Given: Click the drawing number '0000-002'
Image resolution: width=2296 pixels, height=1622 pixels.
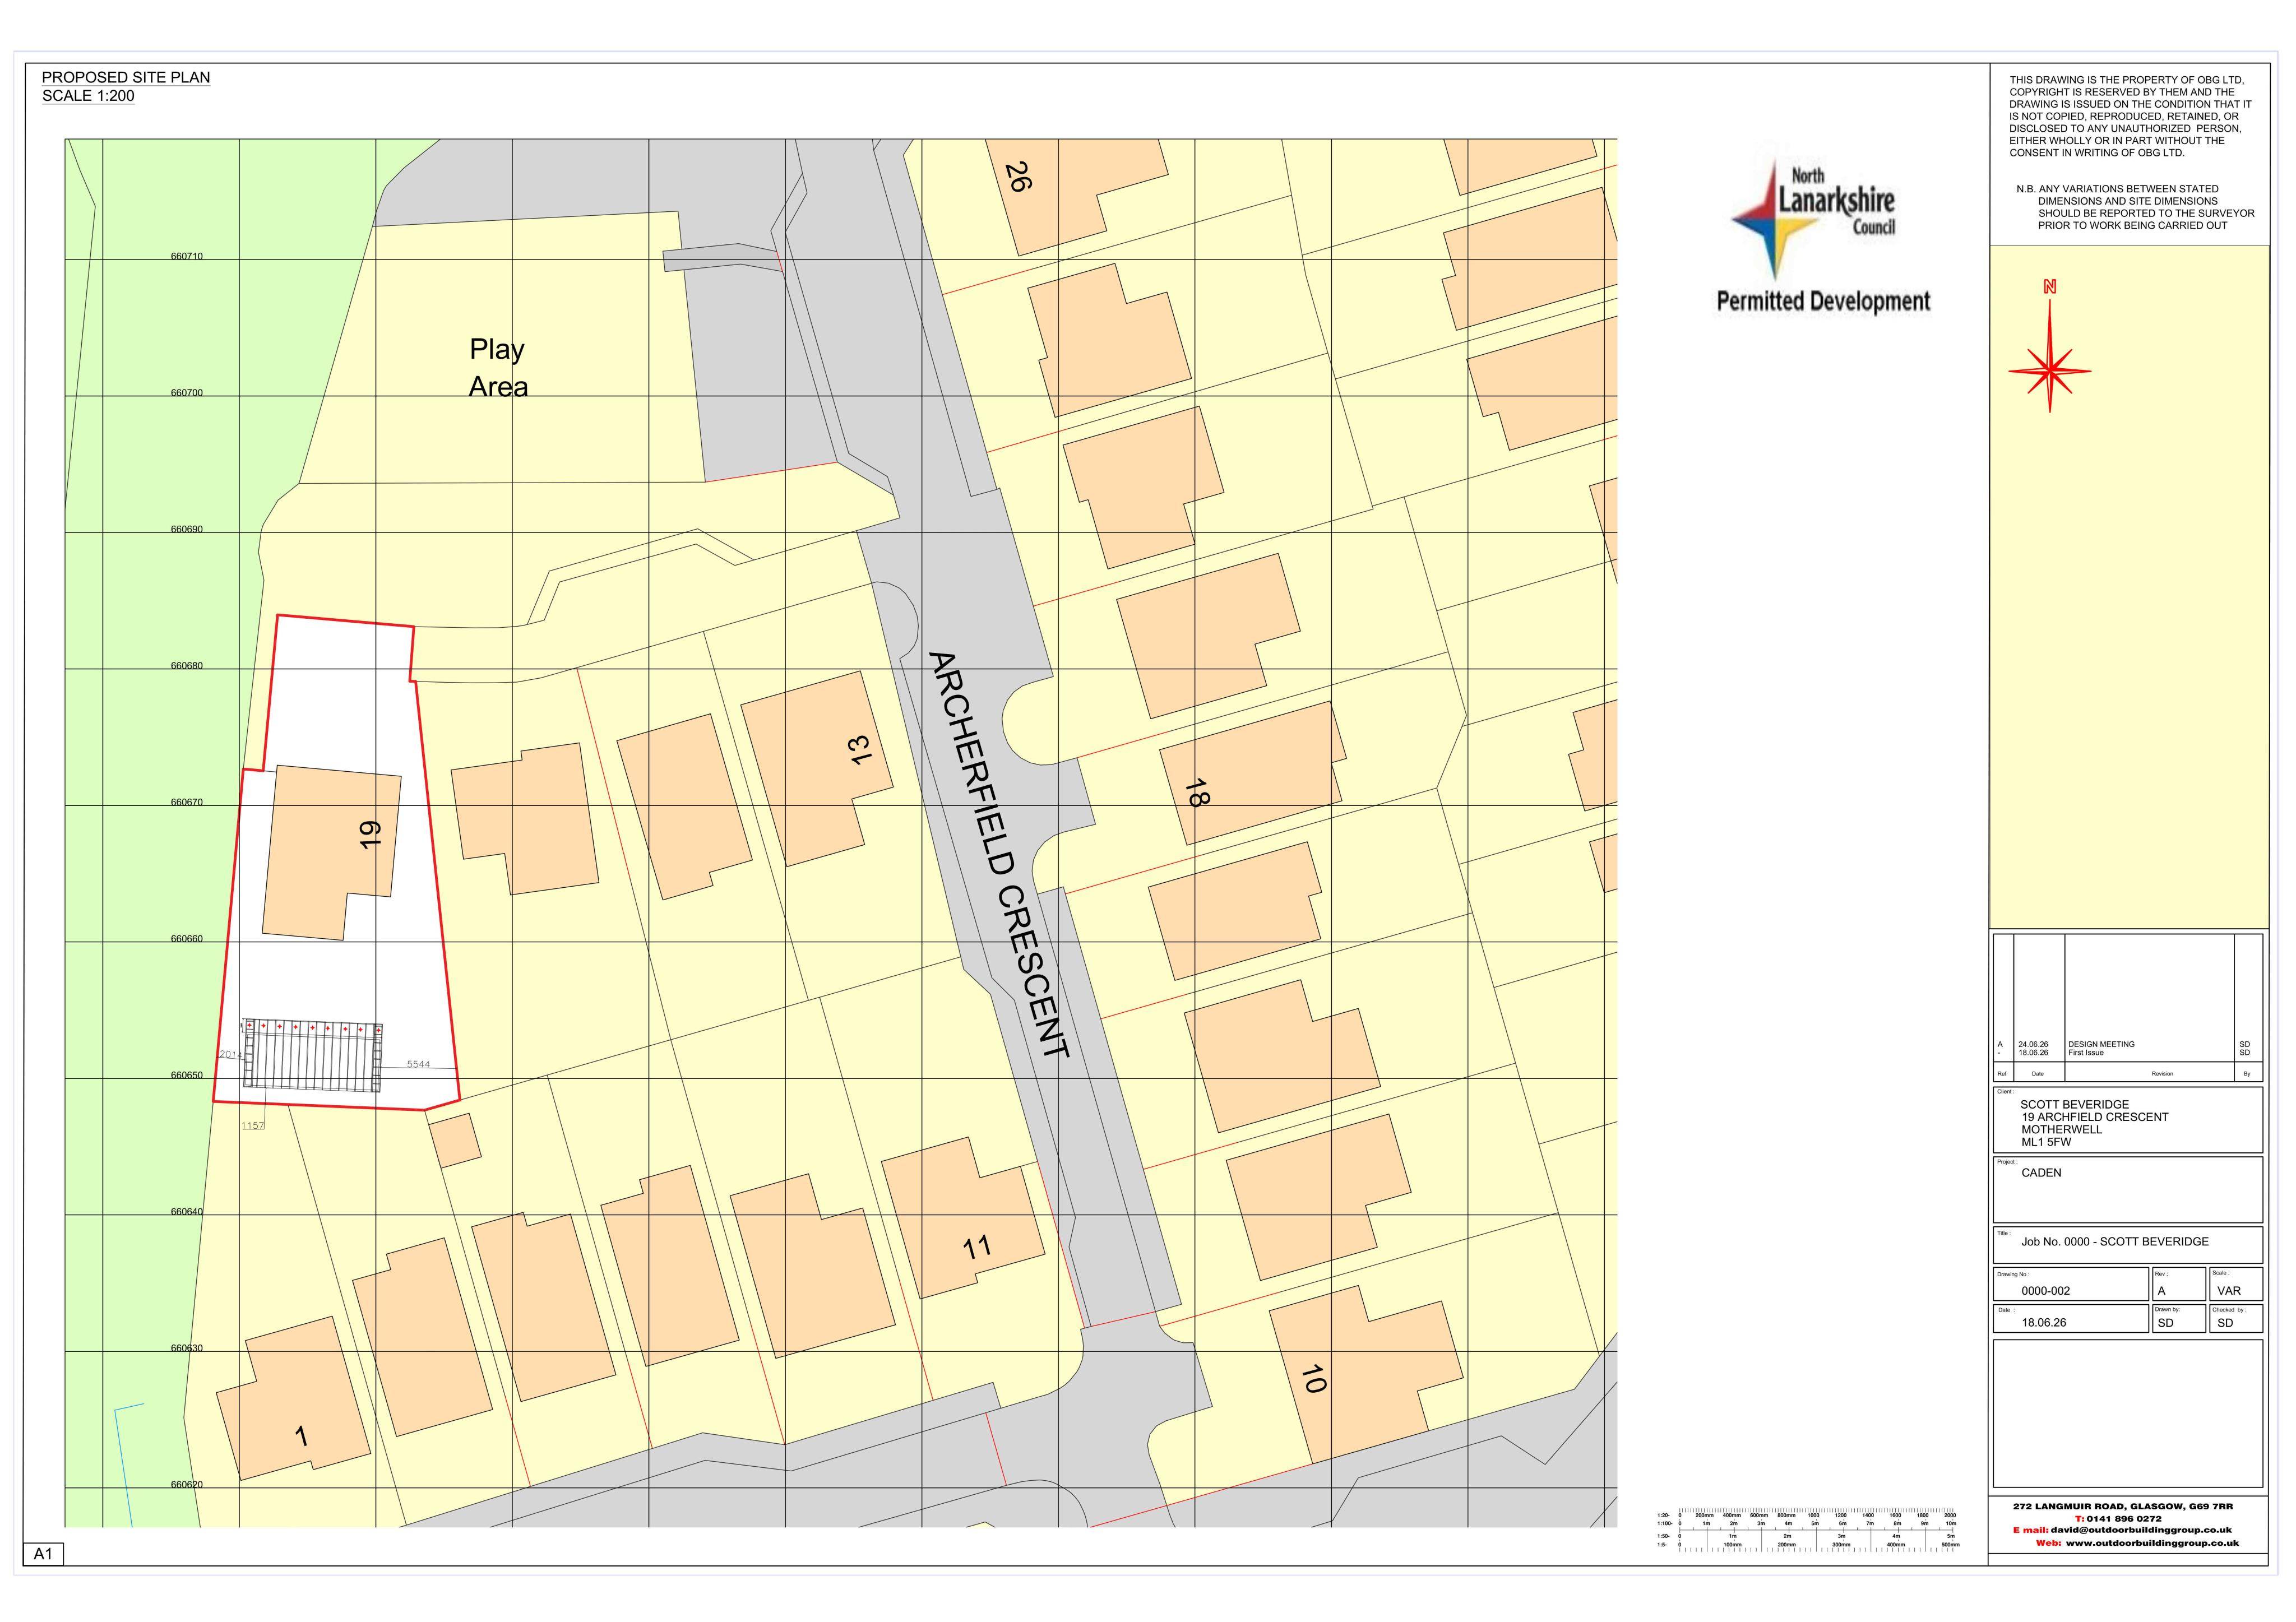Looking at the screenshot, I should coord(2046,1291).
